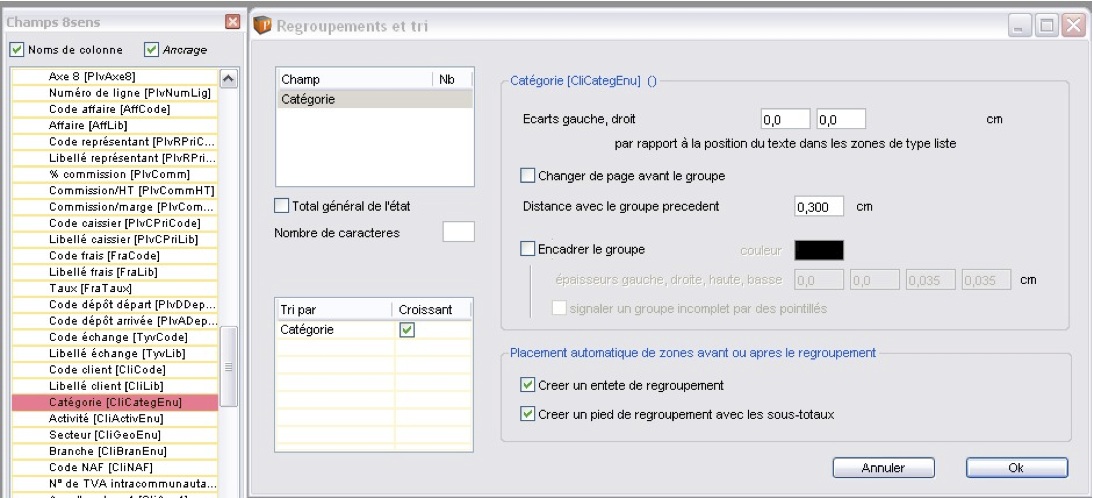Select Code frais [FraCode] field
Viewport: 1093px width, 498px height.
pyautogui.click(x=115, y=256)
